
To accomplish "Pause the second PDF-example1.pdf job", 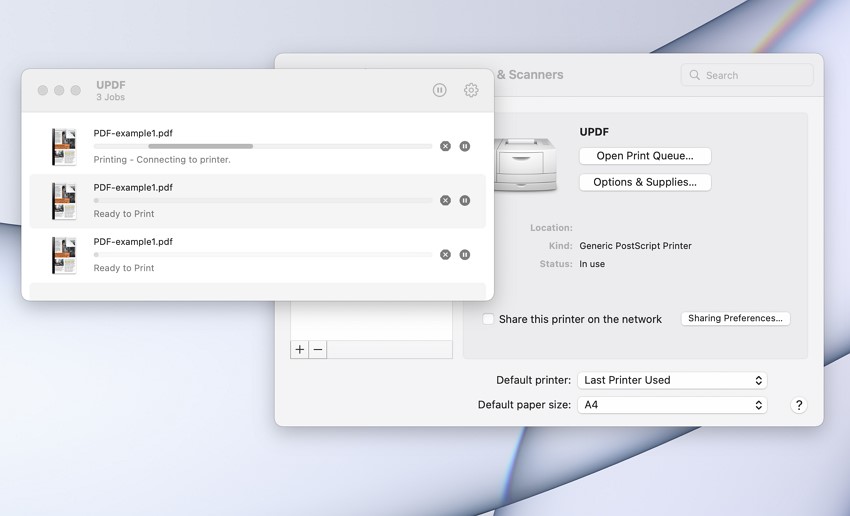I will [x=465, y=201].
